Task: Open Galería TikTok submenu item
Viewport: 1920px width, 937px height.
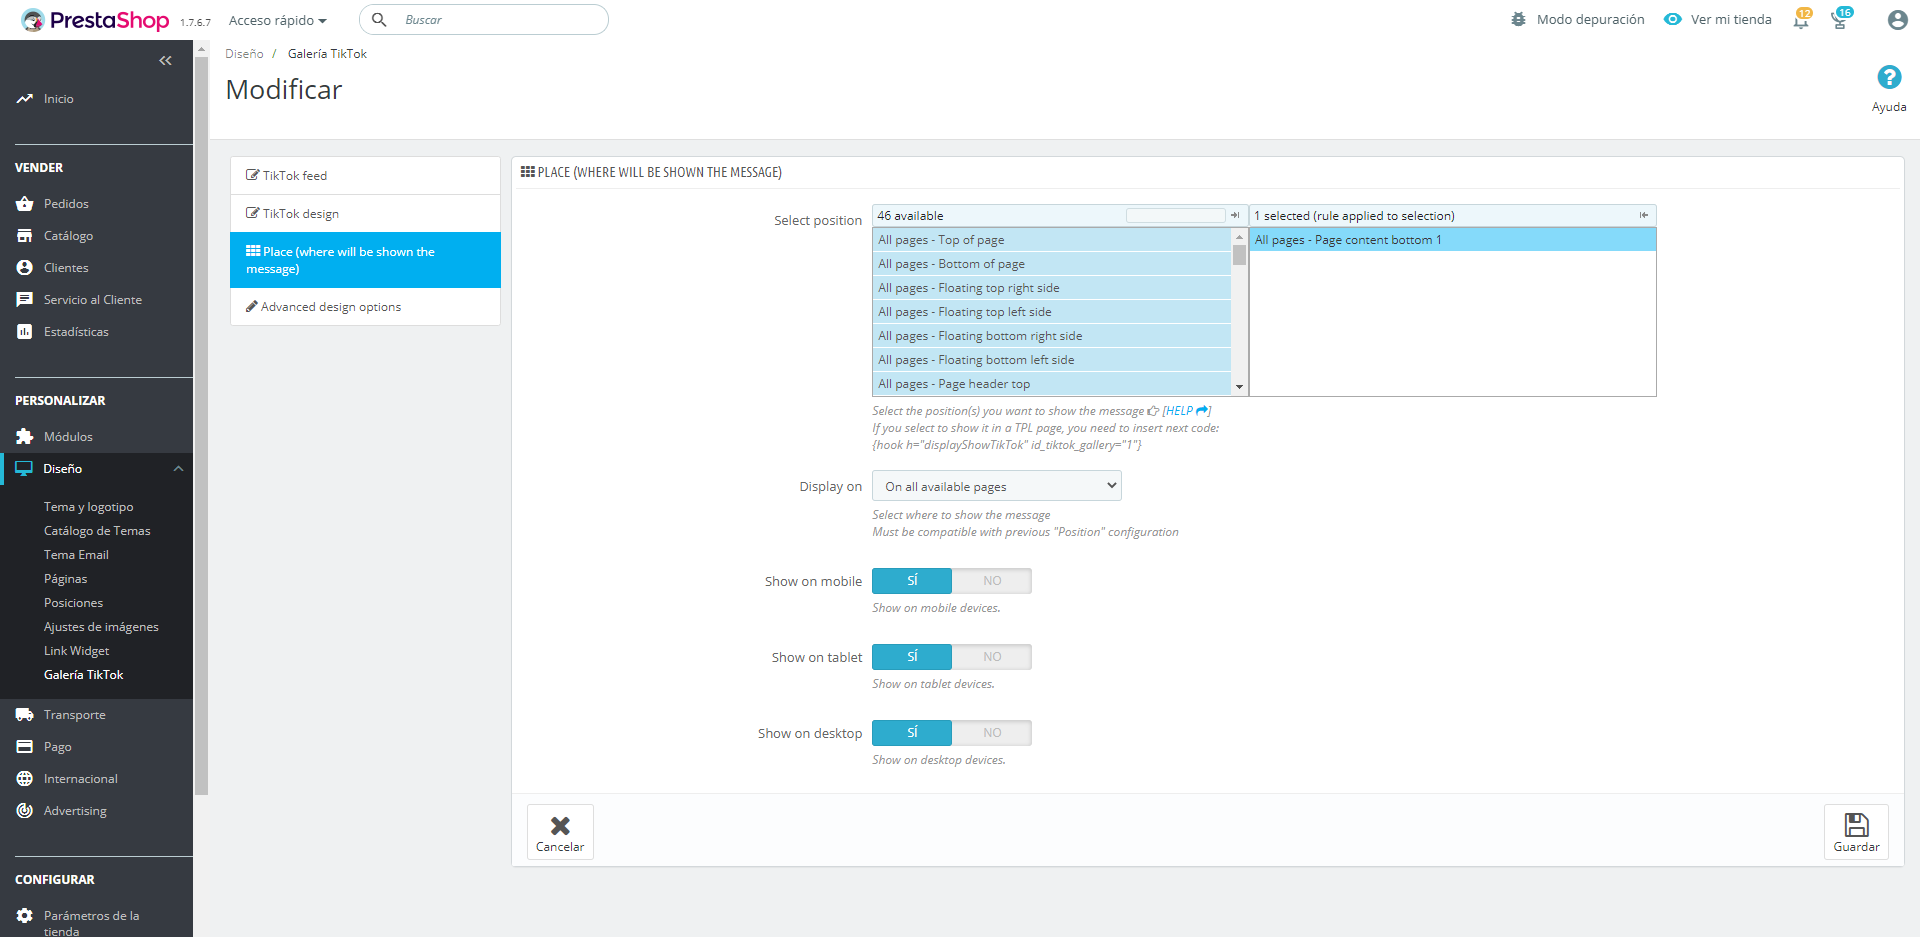Action: pos(84,675)
